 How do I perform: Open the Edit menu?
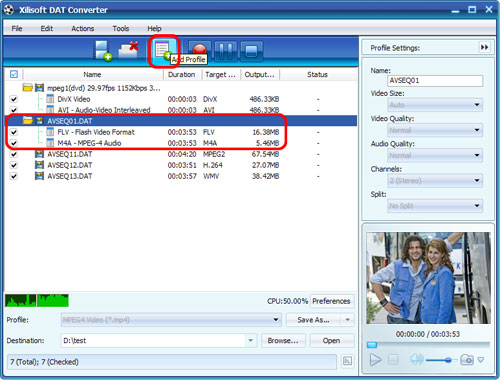(47, 28)
